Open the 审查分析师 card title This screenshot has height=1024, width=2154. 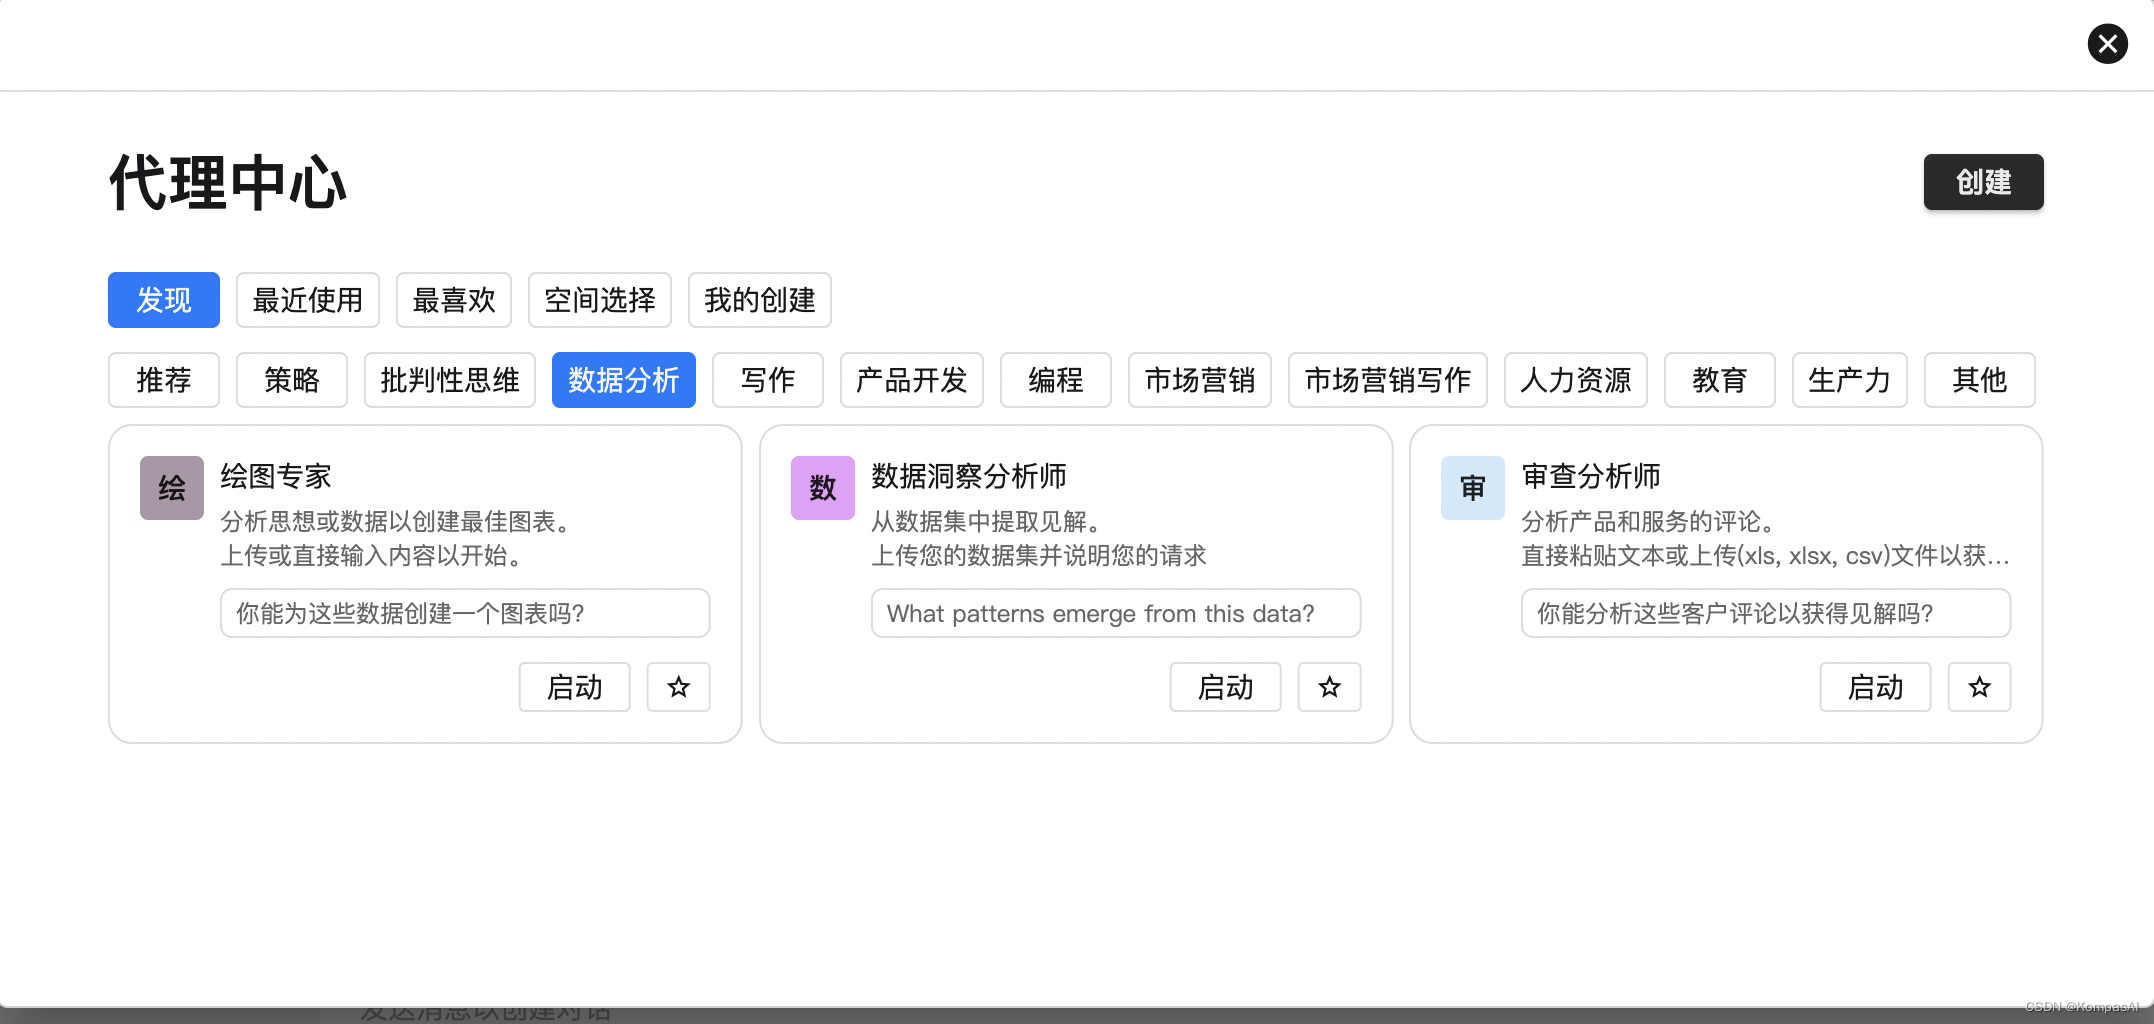1591,476
